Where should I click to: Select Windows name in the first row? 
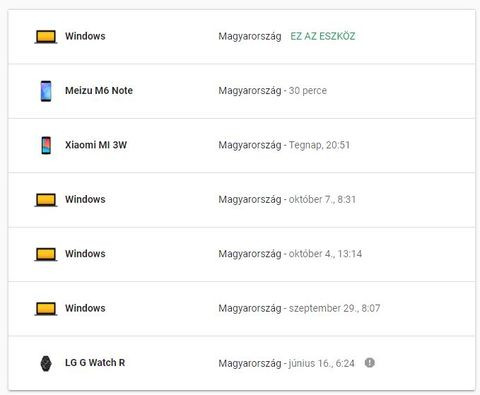tap(85, 36)
